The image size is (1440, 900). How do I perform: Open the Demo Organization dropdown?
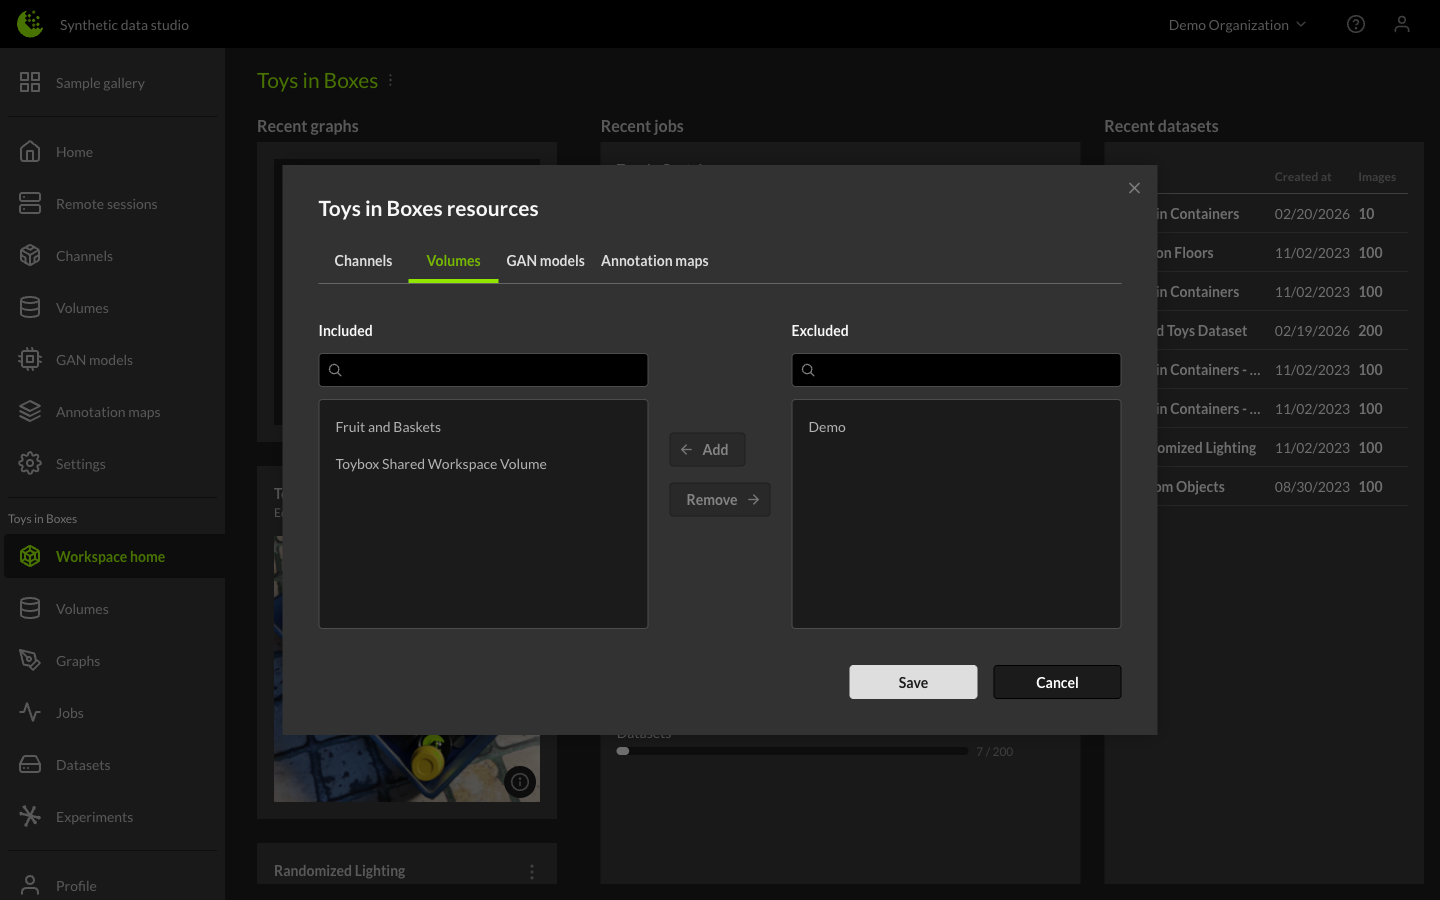(1237, 23)
